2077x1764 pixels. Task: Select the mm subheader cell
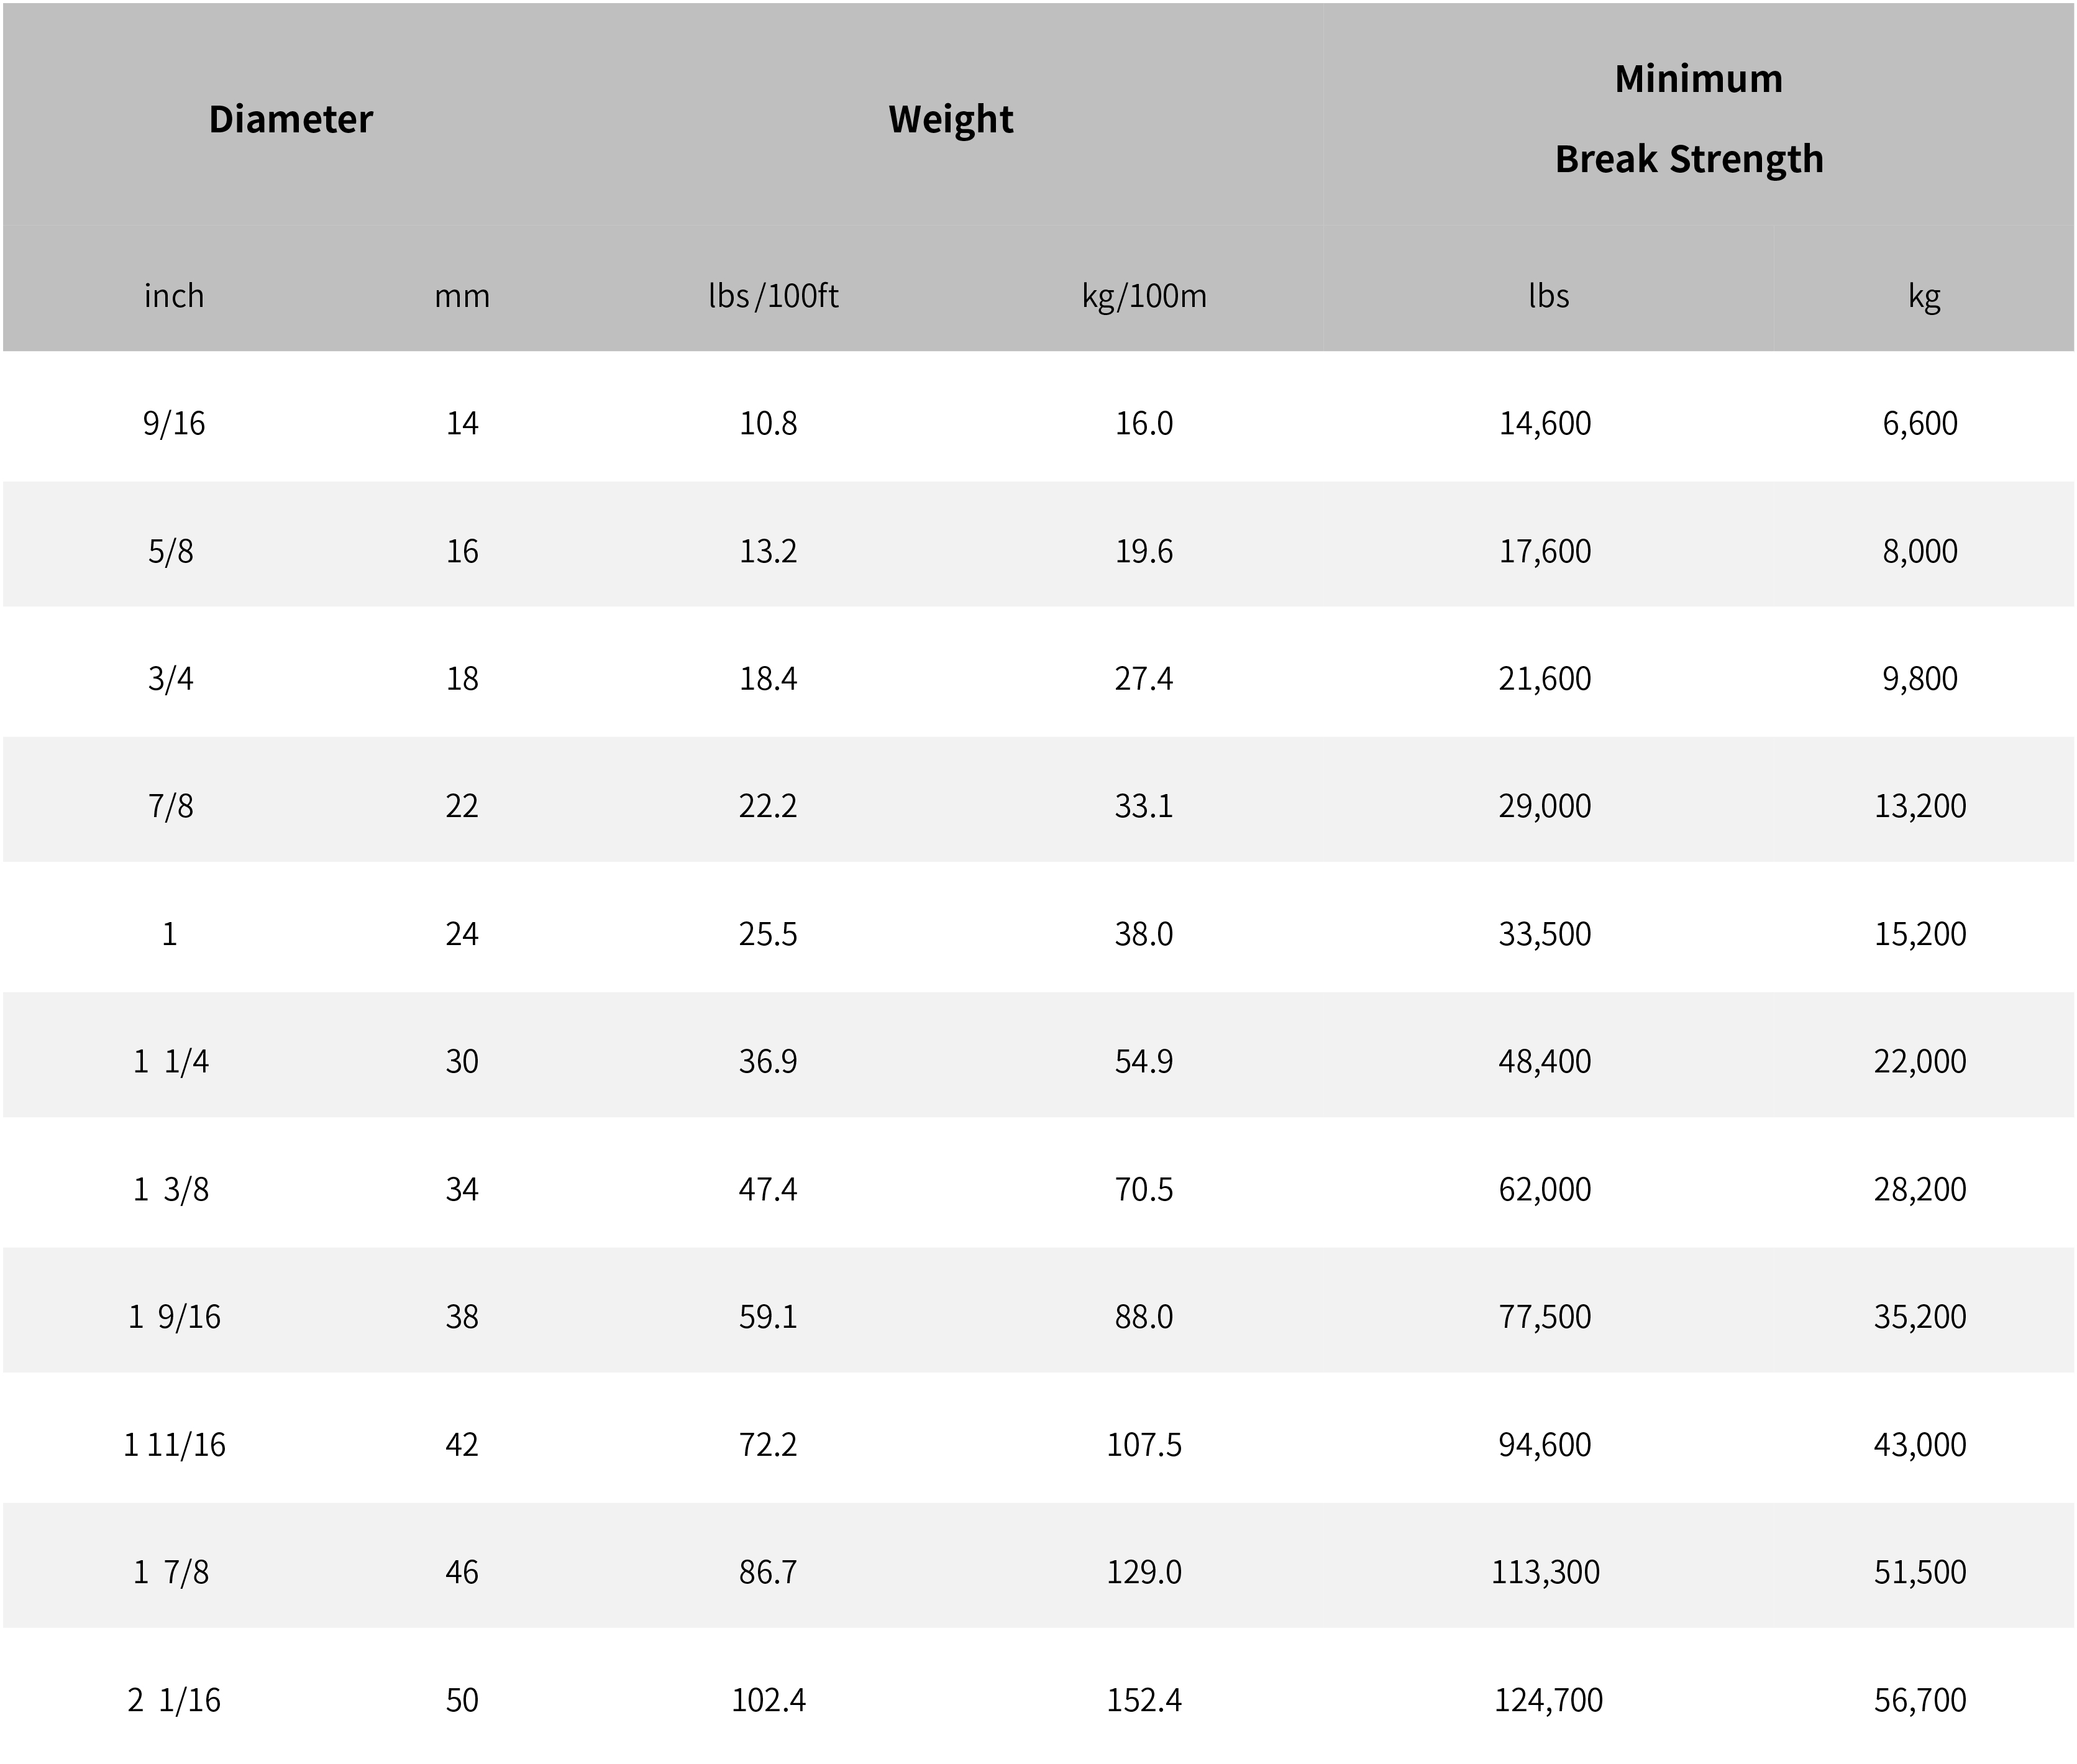pos(462,296)
